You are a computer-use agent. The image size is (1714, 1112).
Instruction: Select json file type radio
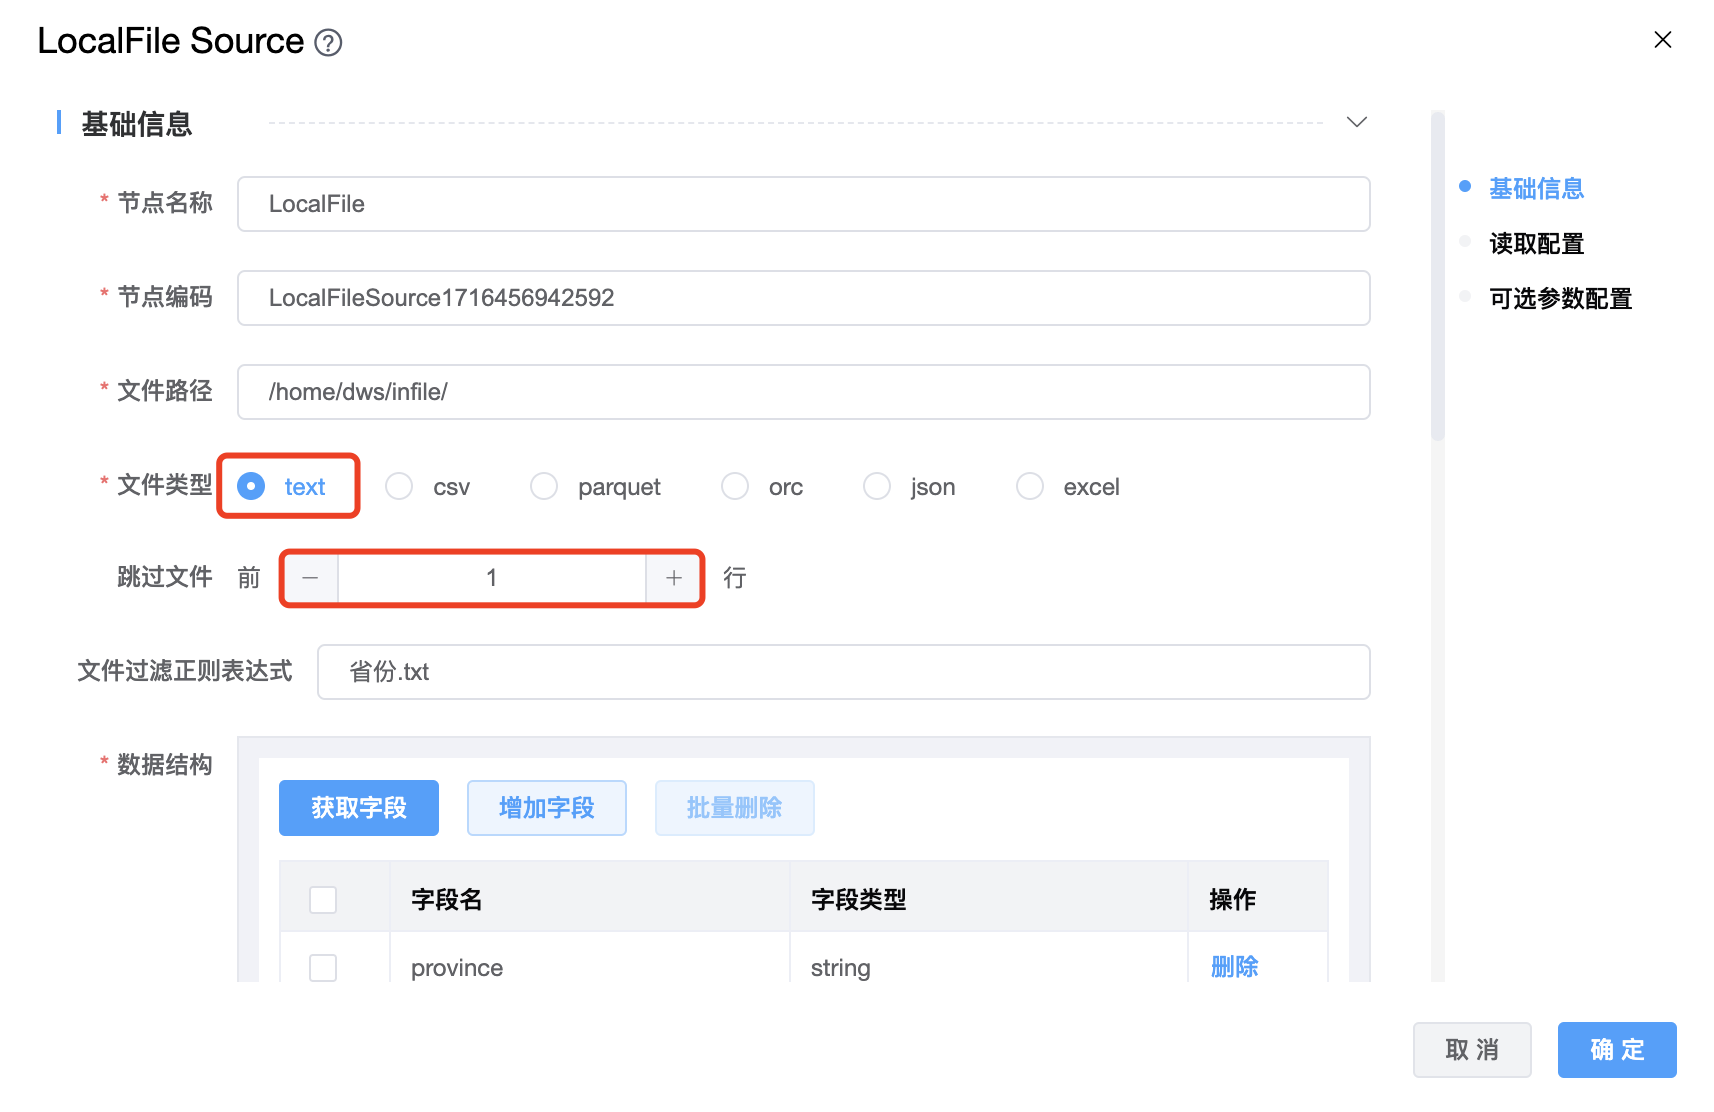[x=877, y=487]
